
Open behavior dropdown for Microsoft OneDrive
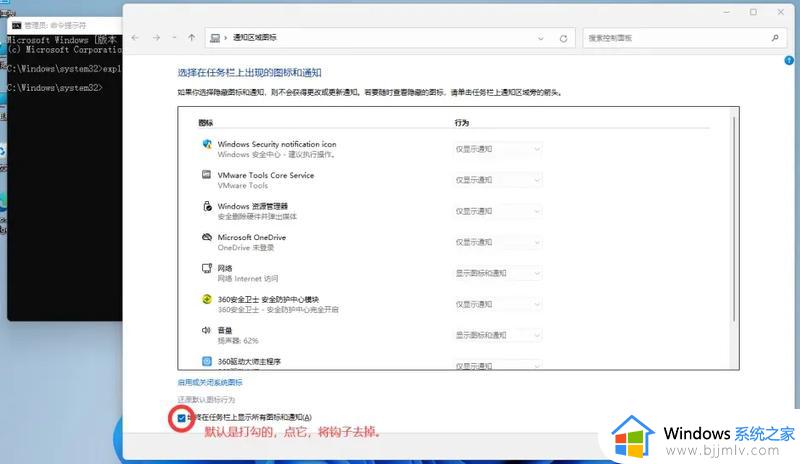(497, 242)
